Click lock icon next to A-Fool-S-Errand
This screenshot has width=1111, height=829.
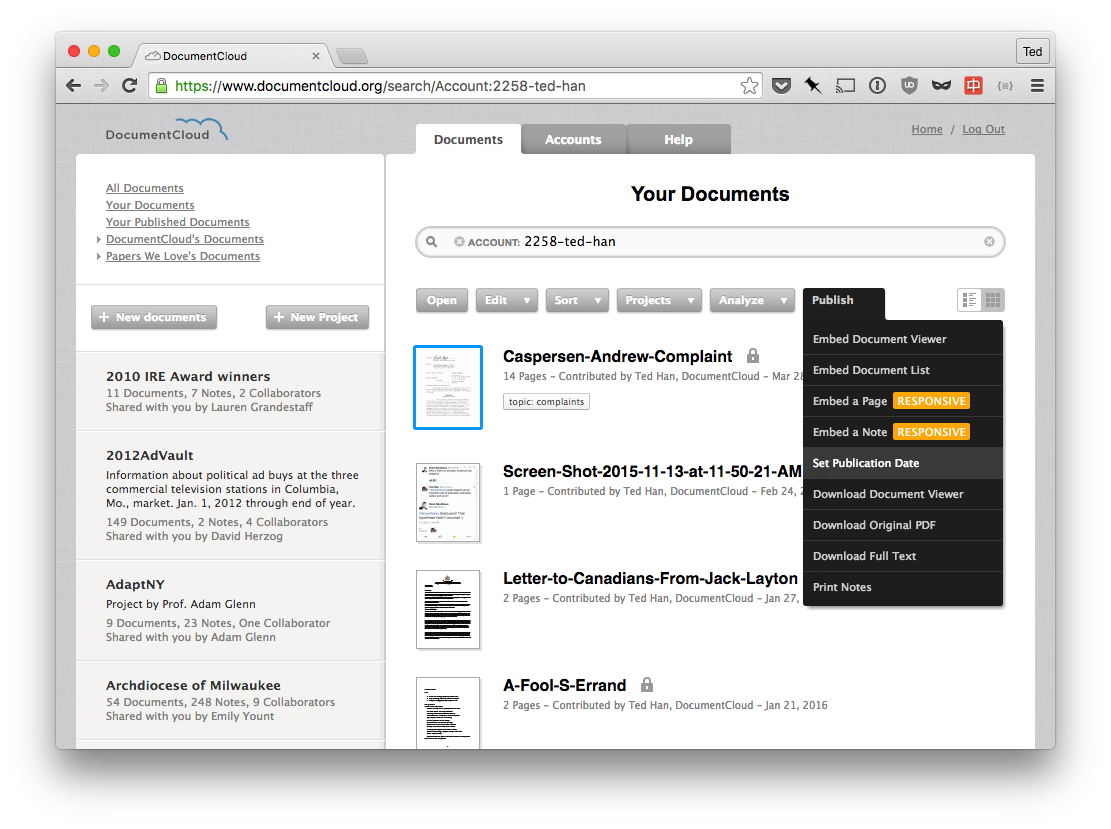(x=646, y=684)
